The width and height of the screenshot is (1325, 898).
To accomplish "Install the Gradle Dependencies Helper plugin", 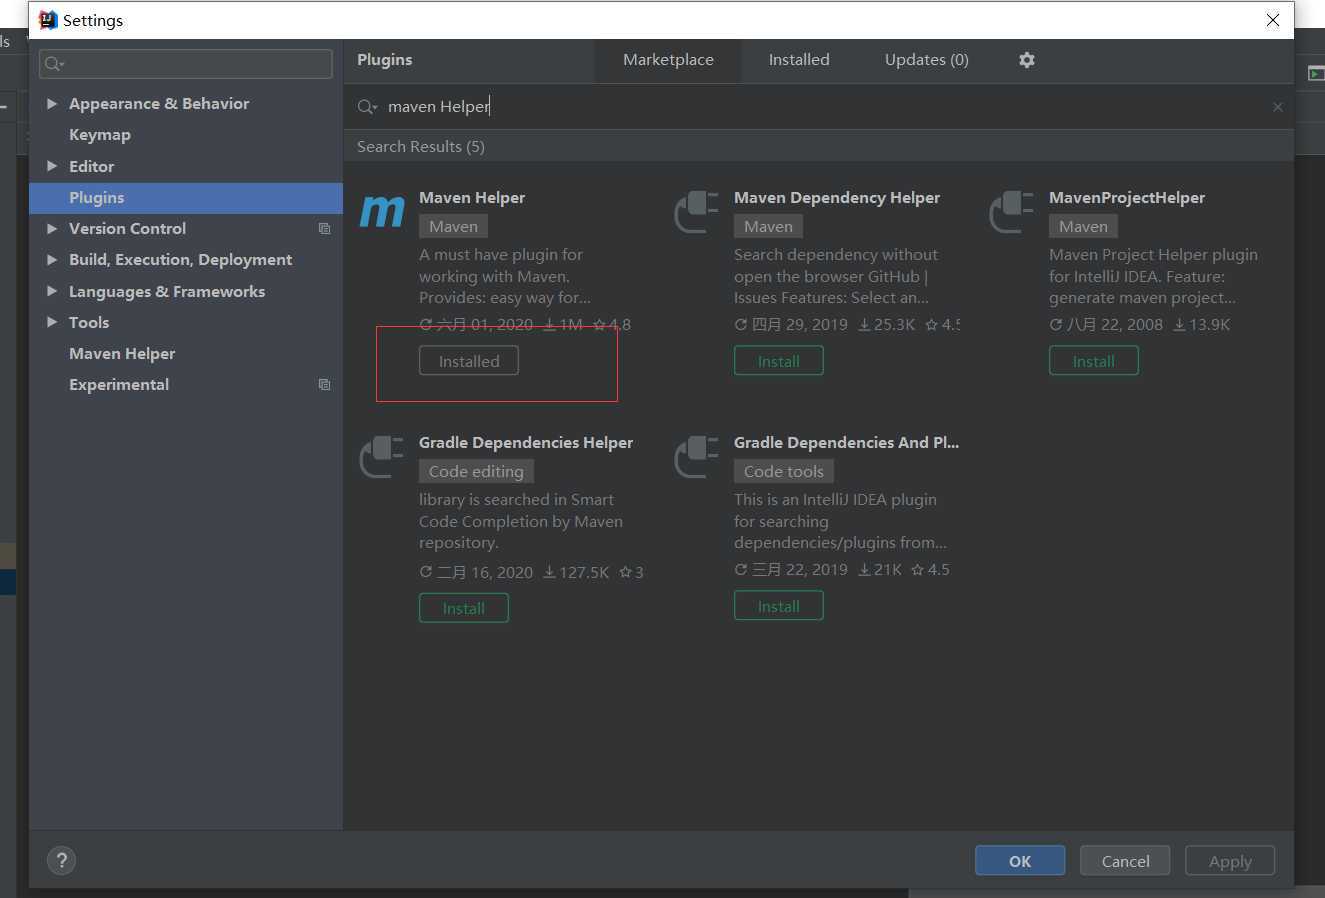I will (464, 608).
